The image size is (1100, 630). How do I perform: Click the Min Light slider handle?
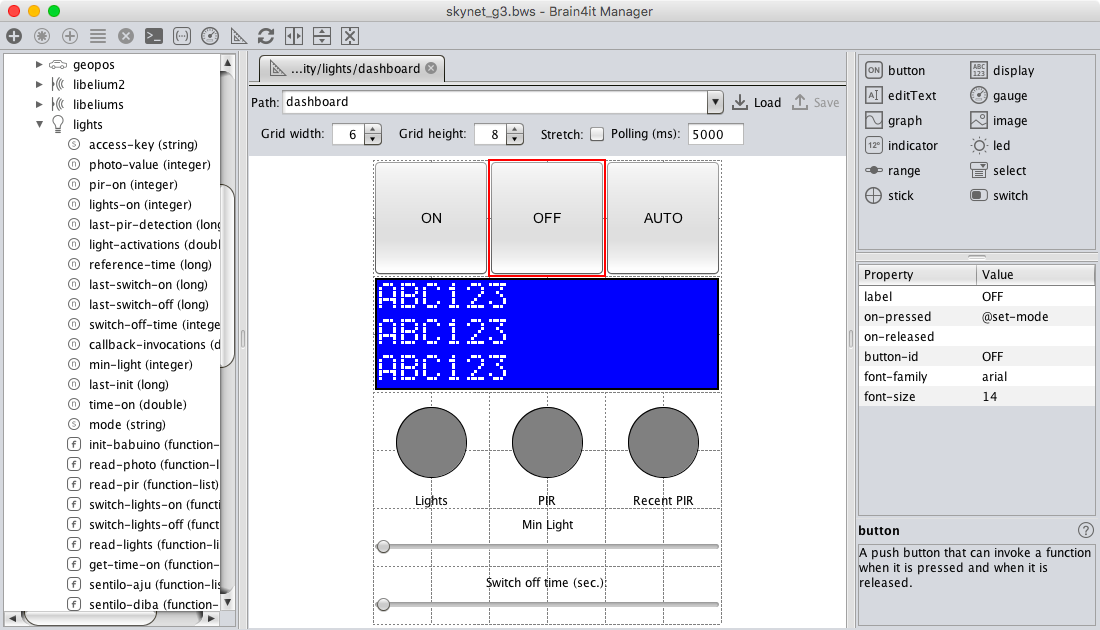click(383, 547)
